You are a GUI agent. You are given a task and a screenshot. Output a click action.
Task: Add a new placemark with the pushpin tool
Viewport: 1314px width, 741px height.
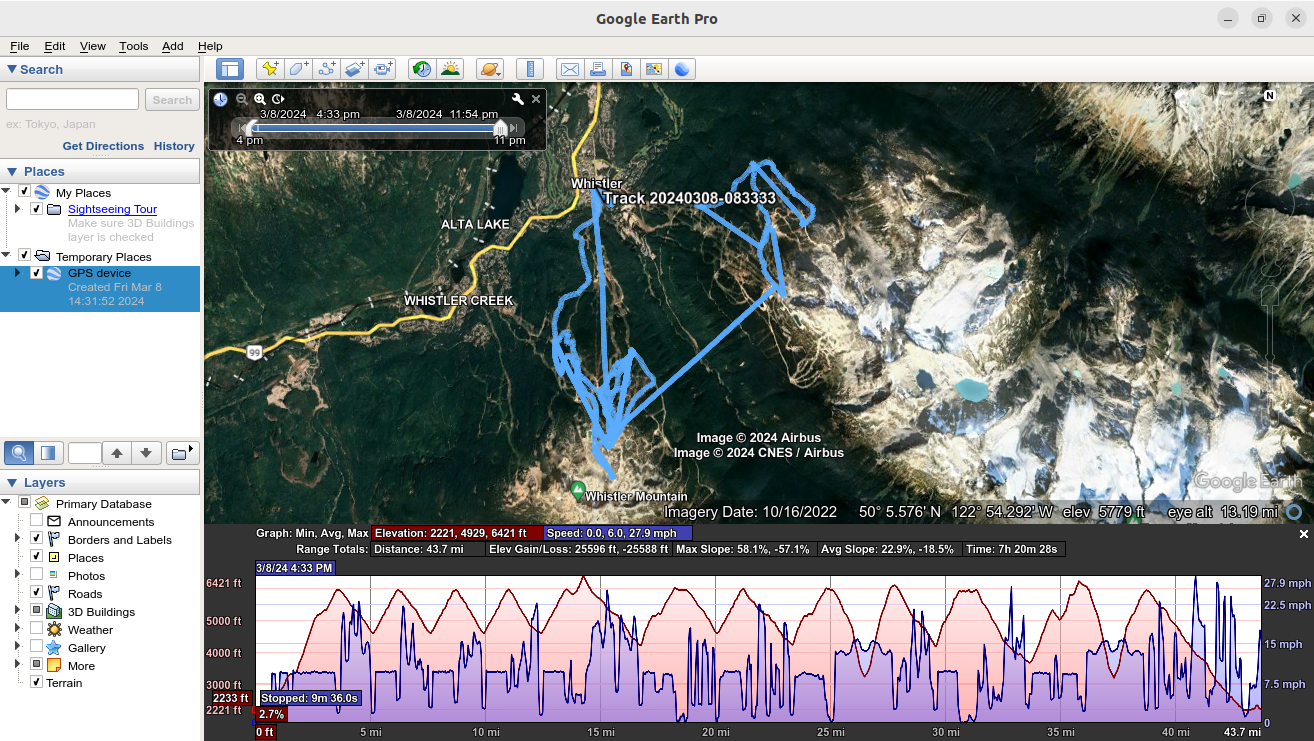pyautogui.click(x=269, y=69)
